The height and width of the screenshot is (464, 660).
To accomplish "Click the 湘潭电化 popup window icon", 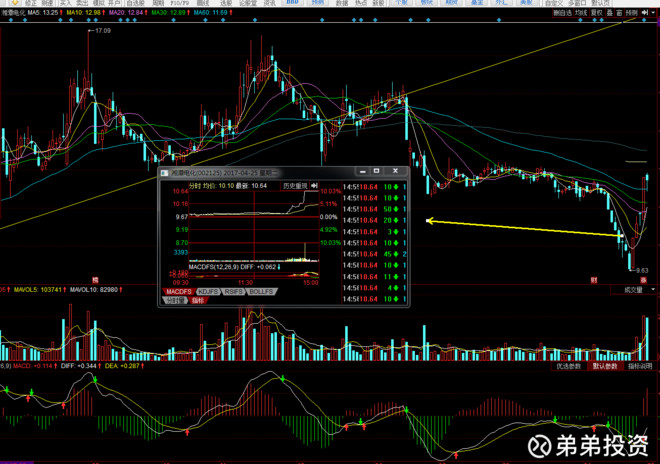I will pyautogui.click(x=165, y=173).
